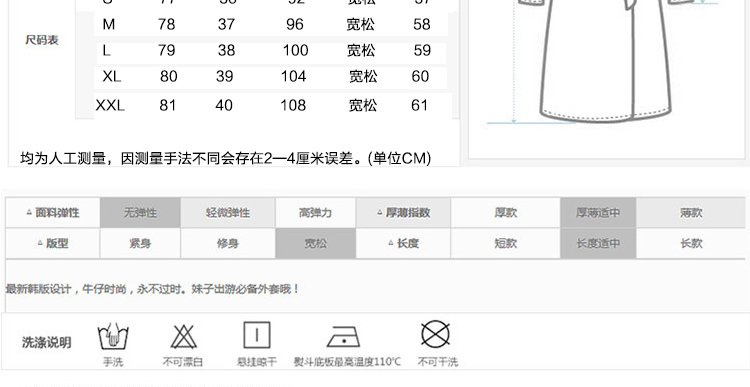Click the value 61 in the XXL row

pyautogui.click(x=419, y=105)
